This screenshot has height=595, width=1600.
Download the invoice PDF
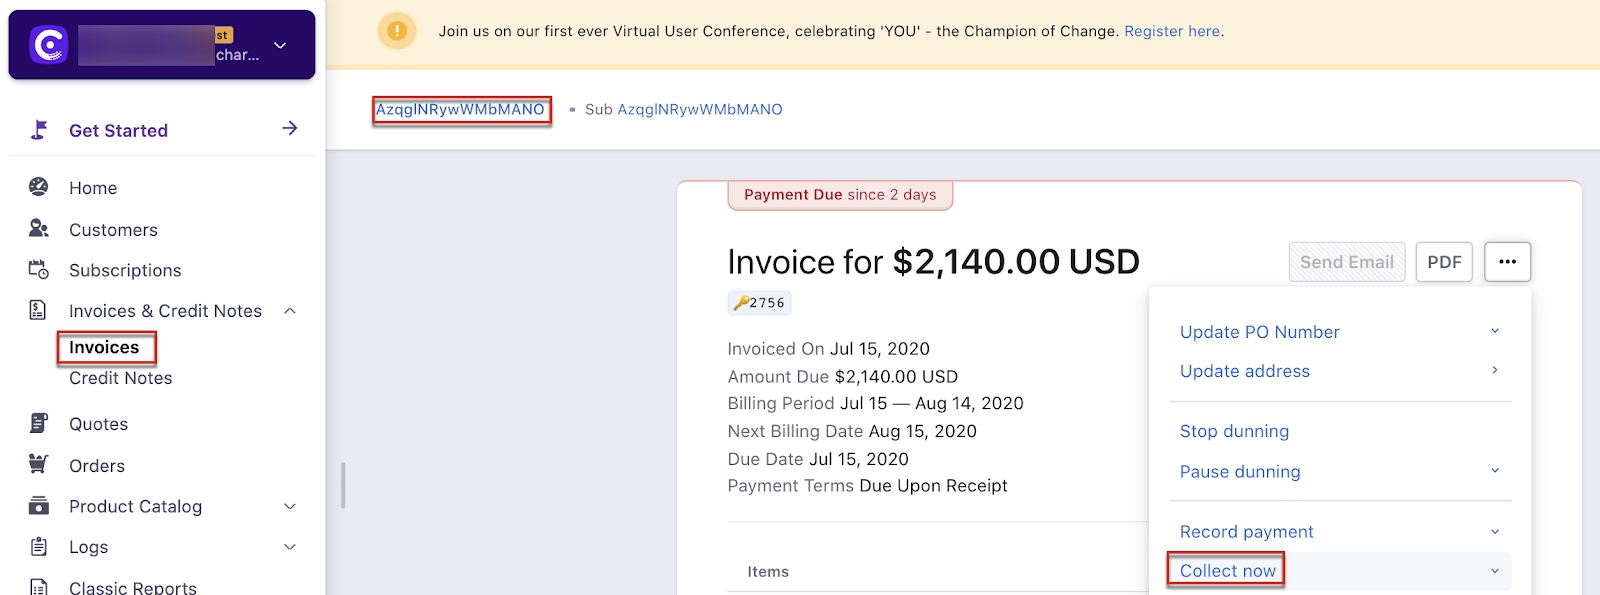click(1444, 262)
